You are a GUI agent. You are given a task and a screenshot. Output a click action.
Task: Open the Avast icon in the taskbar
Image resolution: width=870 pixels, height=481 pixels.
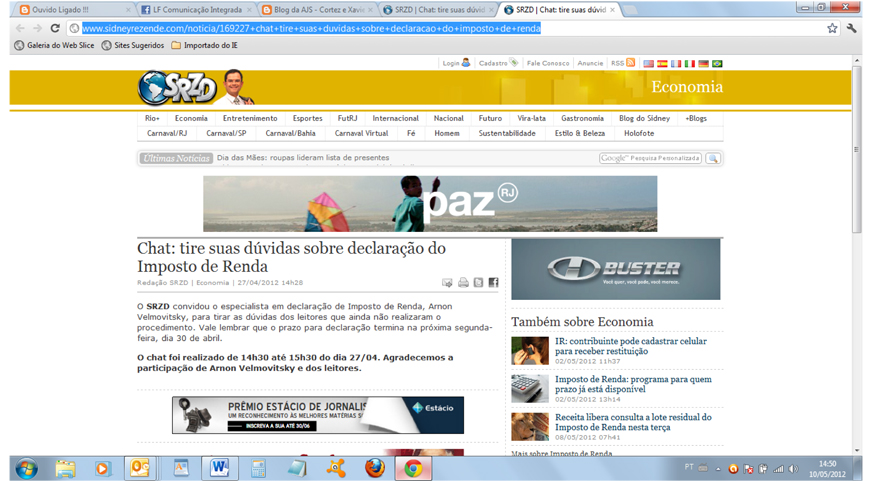(335, 469)
